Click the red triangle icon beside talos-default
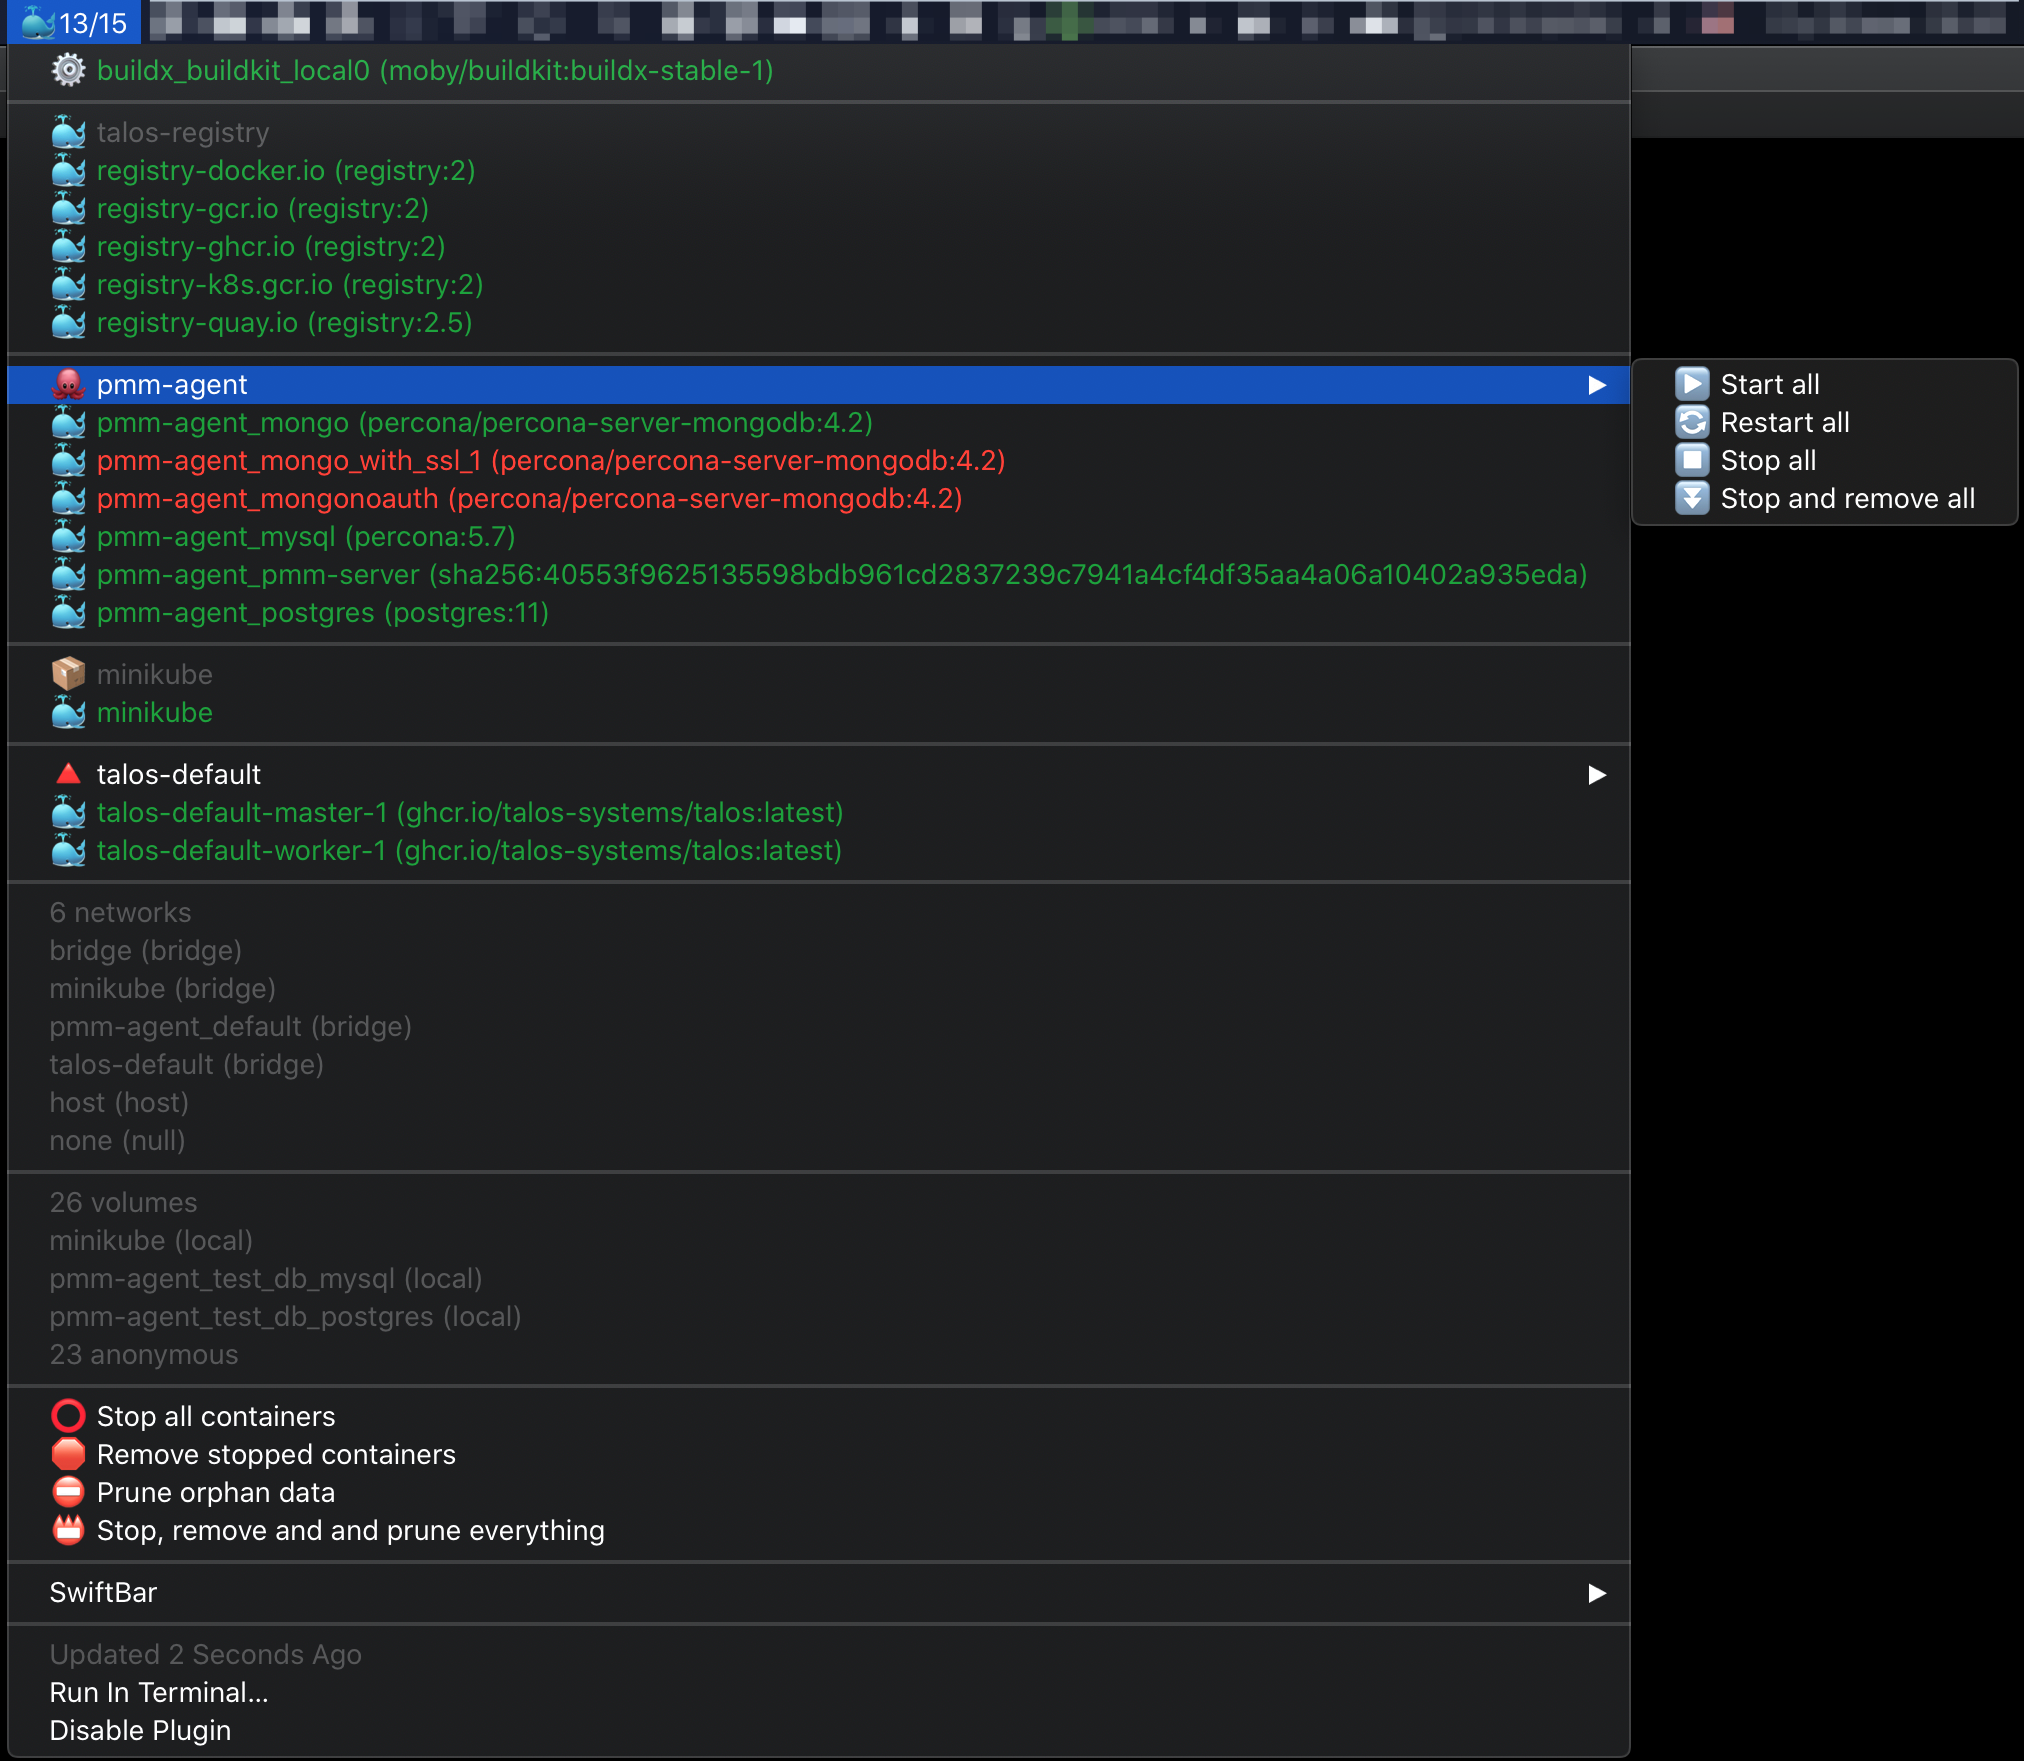 point(68,775)
